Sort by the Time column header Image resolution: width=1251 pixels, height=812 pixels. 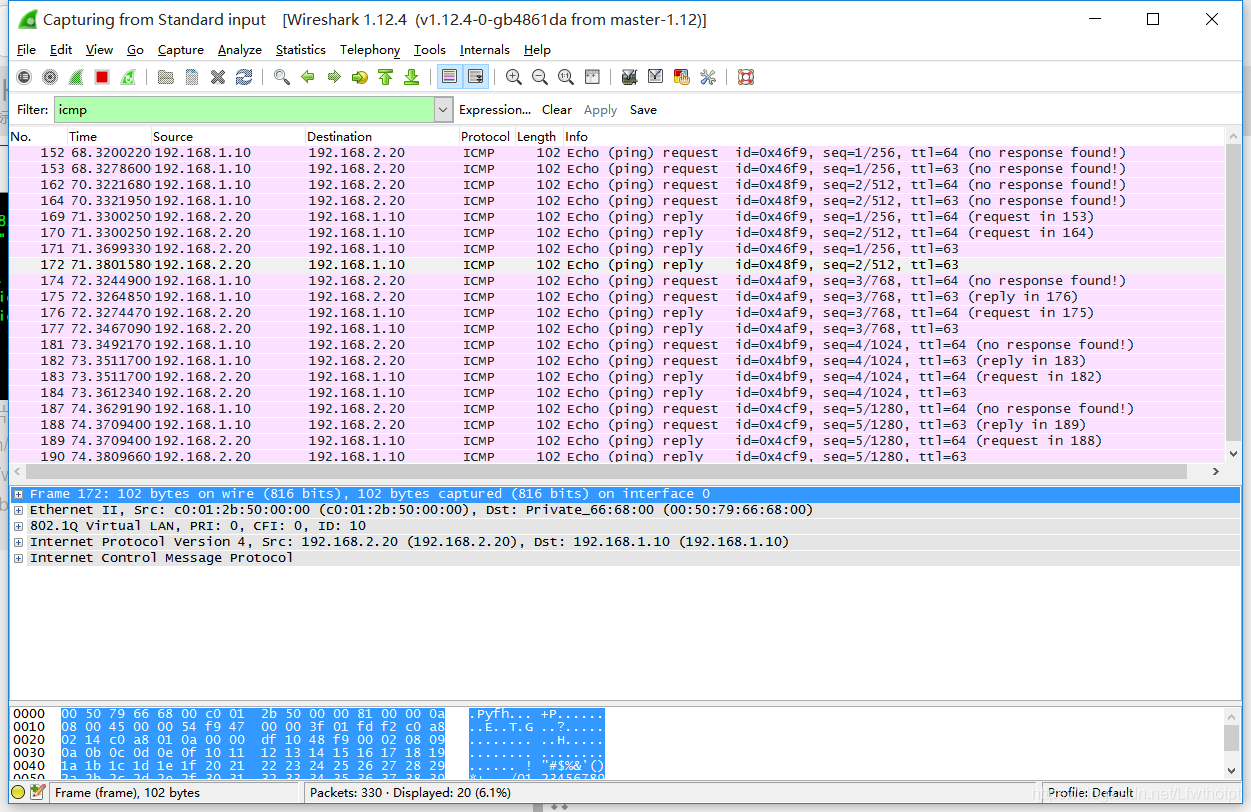pos(109,136)
